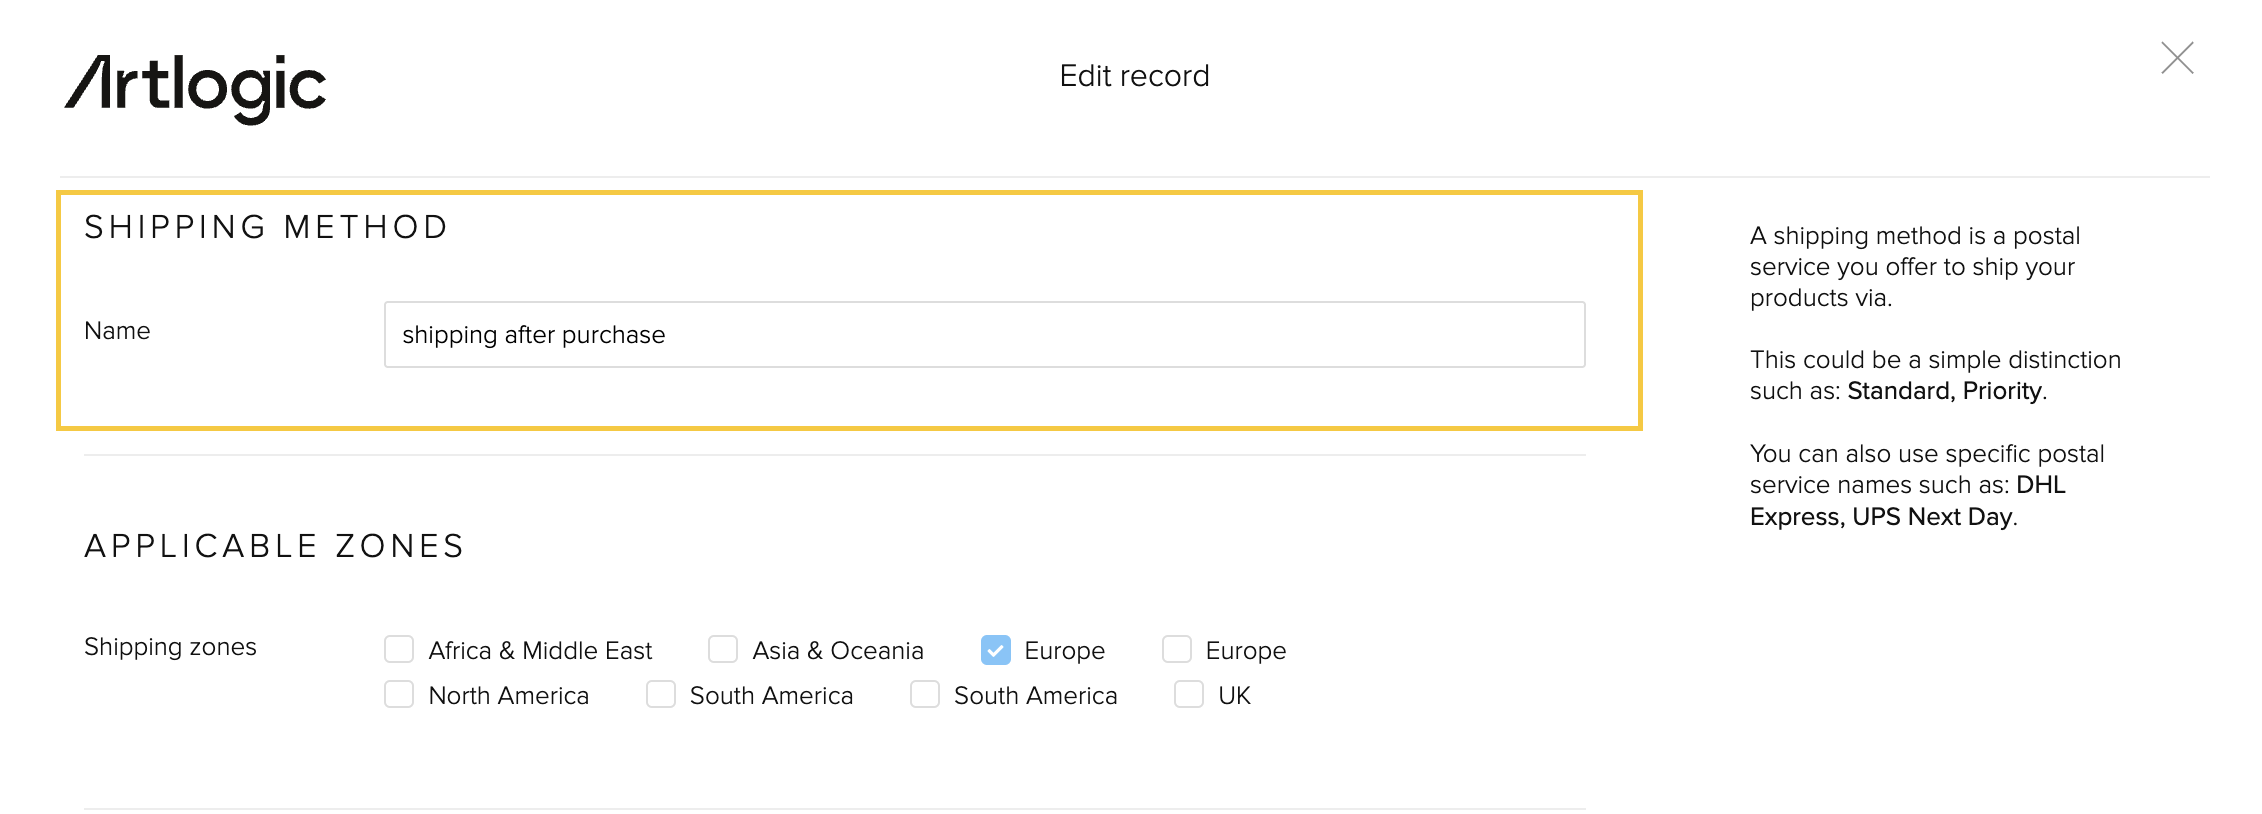Check South America box beside UK
This screenshot has height=814, width=2262.
point(925,695)
